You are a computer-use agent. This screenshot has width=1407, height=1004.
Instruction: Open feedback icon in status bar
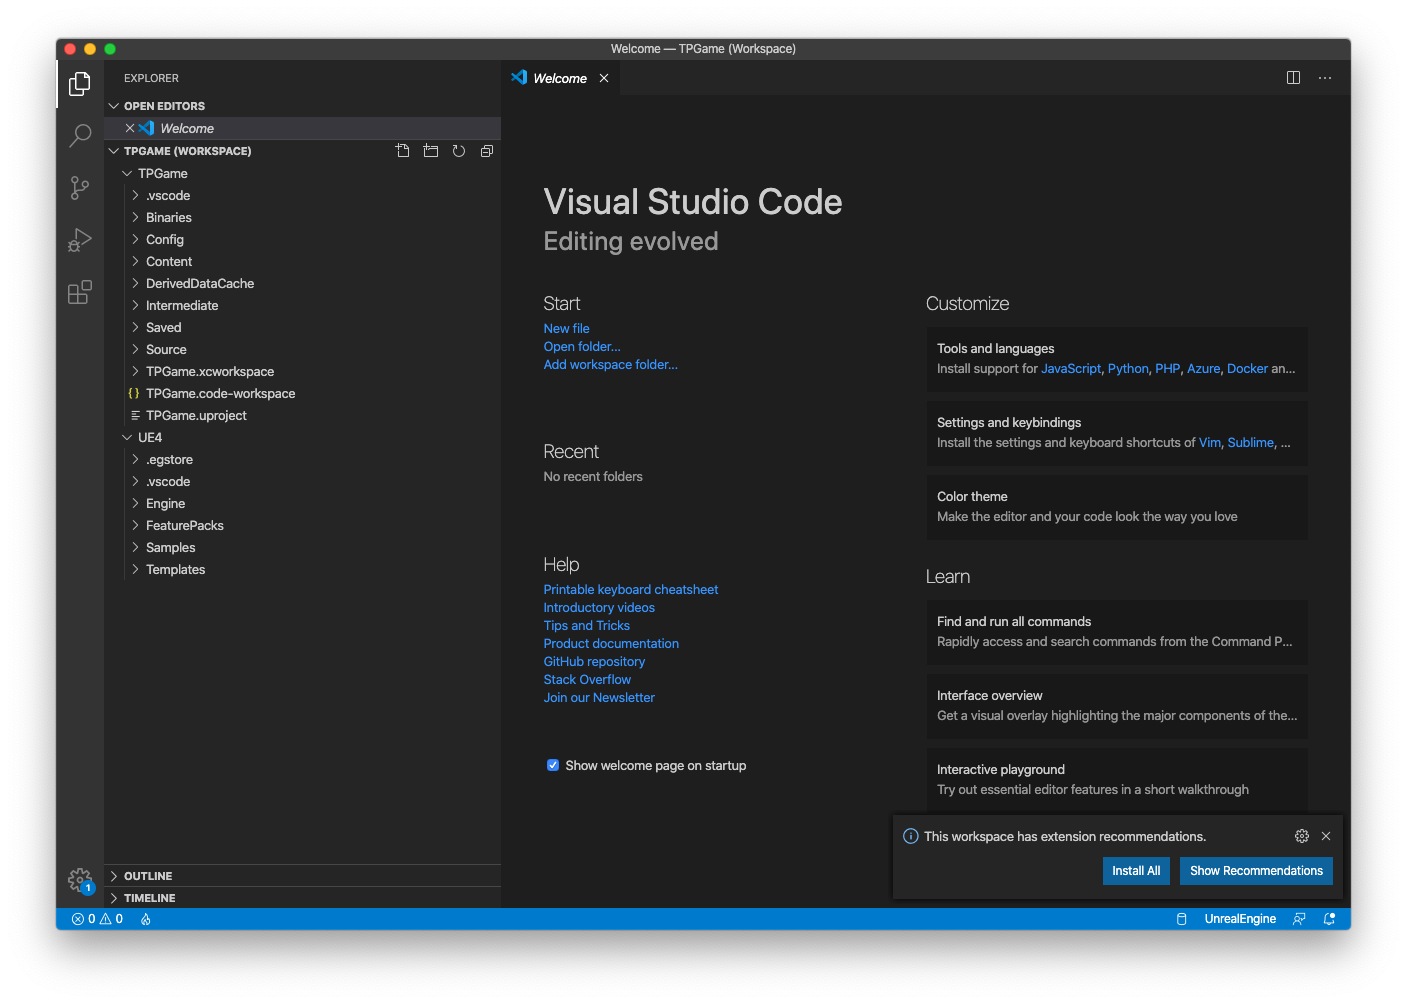click(1299, 919)
